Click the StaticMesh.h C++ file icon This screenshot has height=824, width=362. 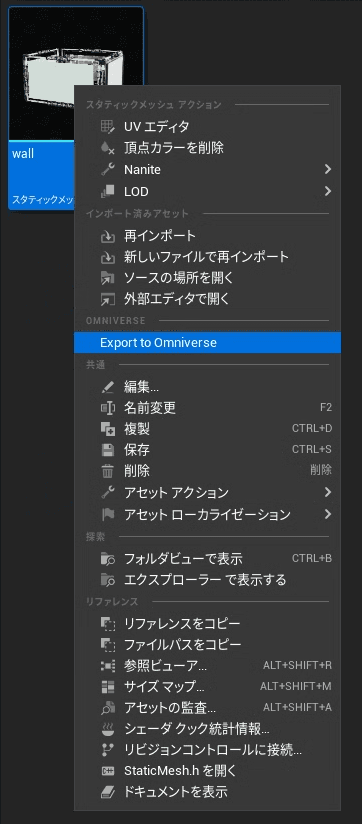coord(107,771)
